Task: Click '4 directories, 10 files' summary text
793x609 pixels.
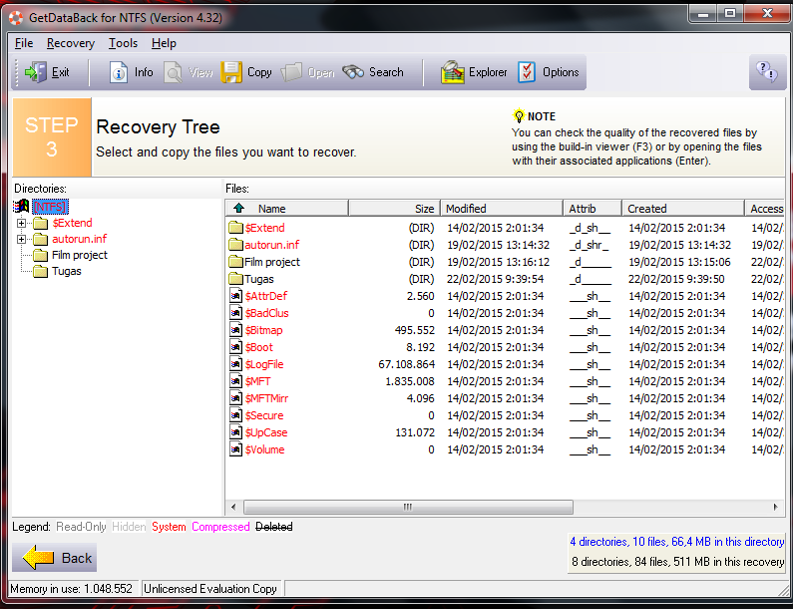Action: pos(677,542)
